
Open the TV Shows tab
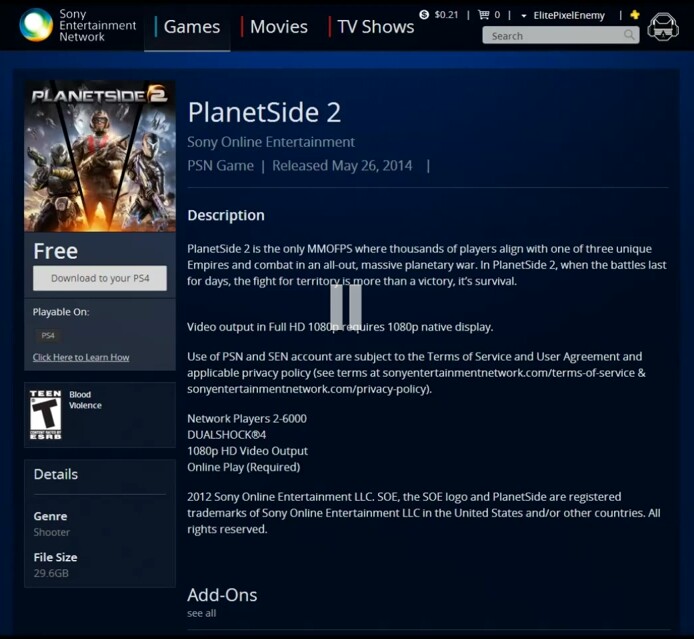(x=375, y=27)
